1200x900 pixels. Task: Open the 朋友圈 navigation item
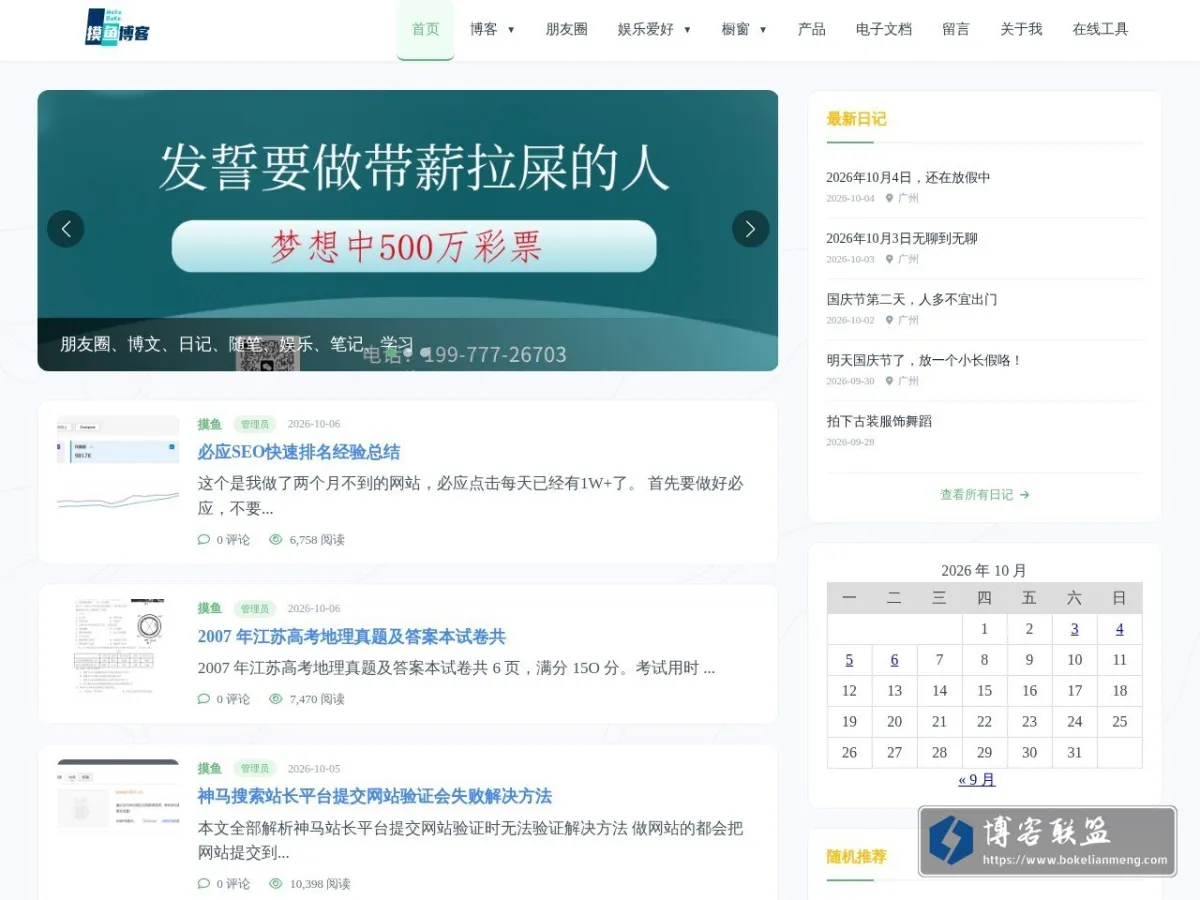pyautogui.click(x=566, y=30)
